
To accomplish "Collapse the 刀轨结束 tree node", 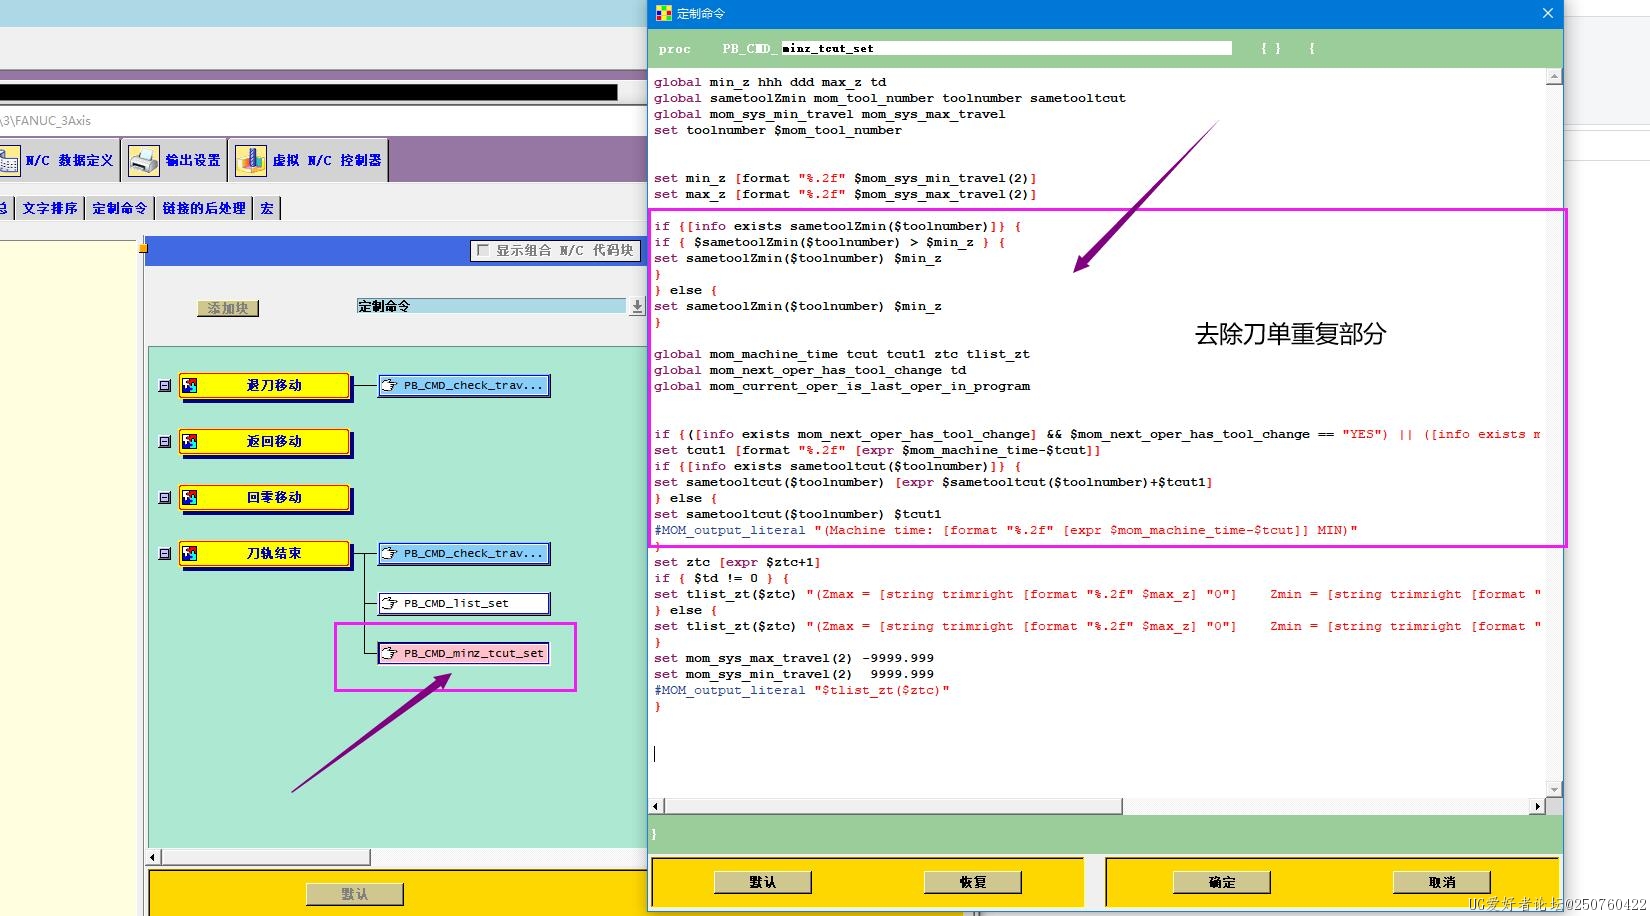I will click(x=165, y=553).
